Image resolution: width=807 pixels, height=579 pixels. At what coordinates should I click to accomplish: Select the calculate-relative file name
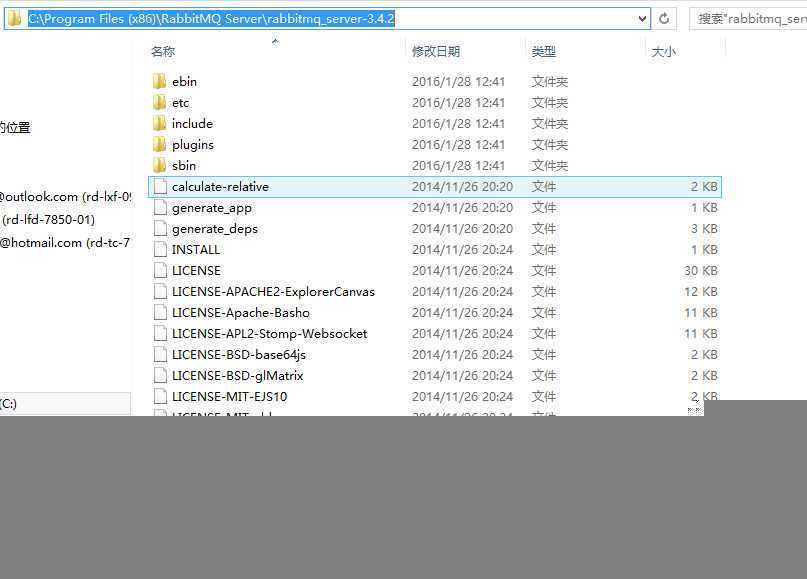220,186
